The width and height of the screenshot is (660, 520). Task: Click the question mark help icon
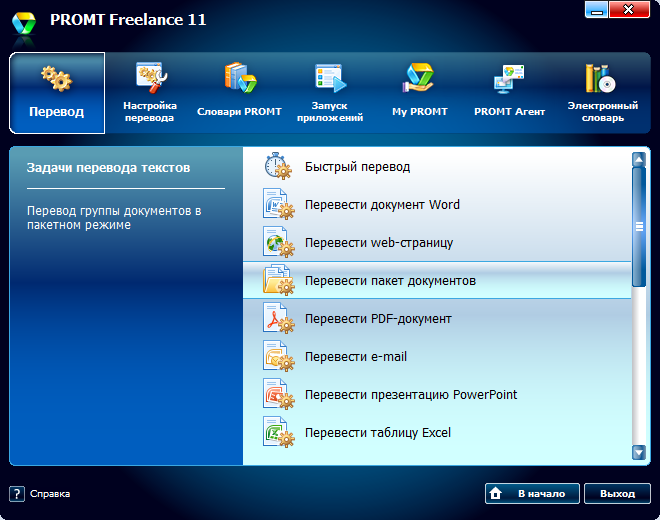point(17,493)
